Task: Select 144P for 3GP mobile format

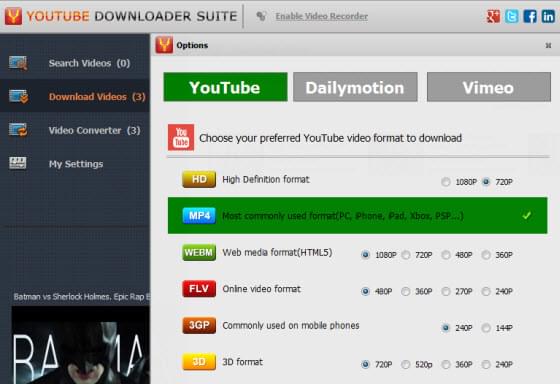Action: click(486, 328)
